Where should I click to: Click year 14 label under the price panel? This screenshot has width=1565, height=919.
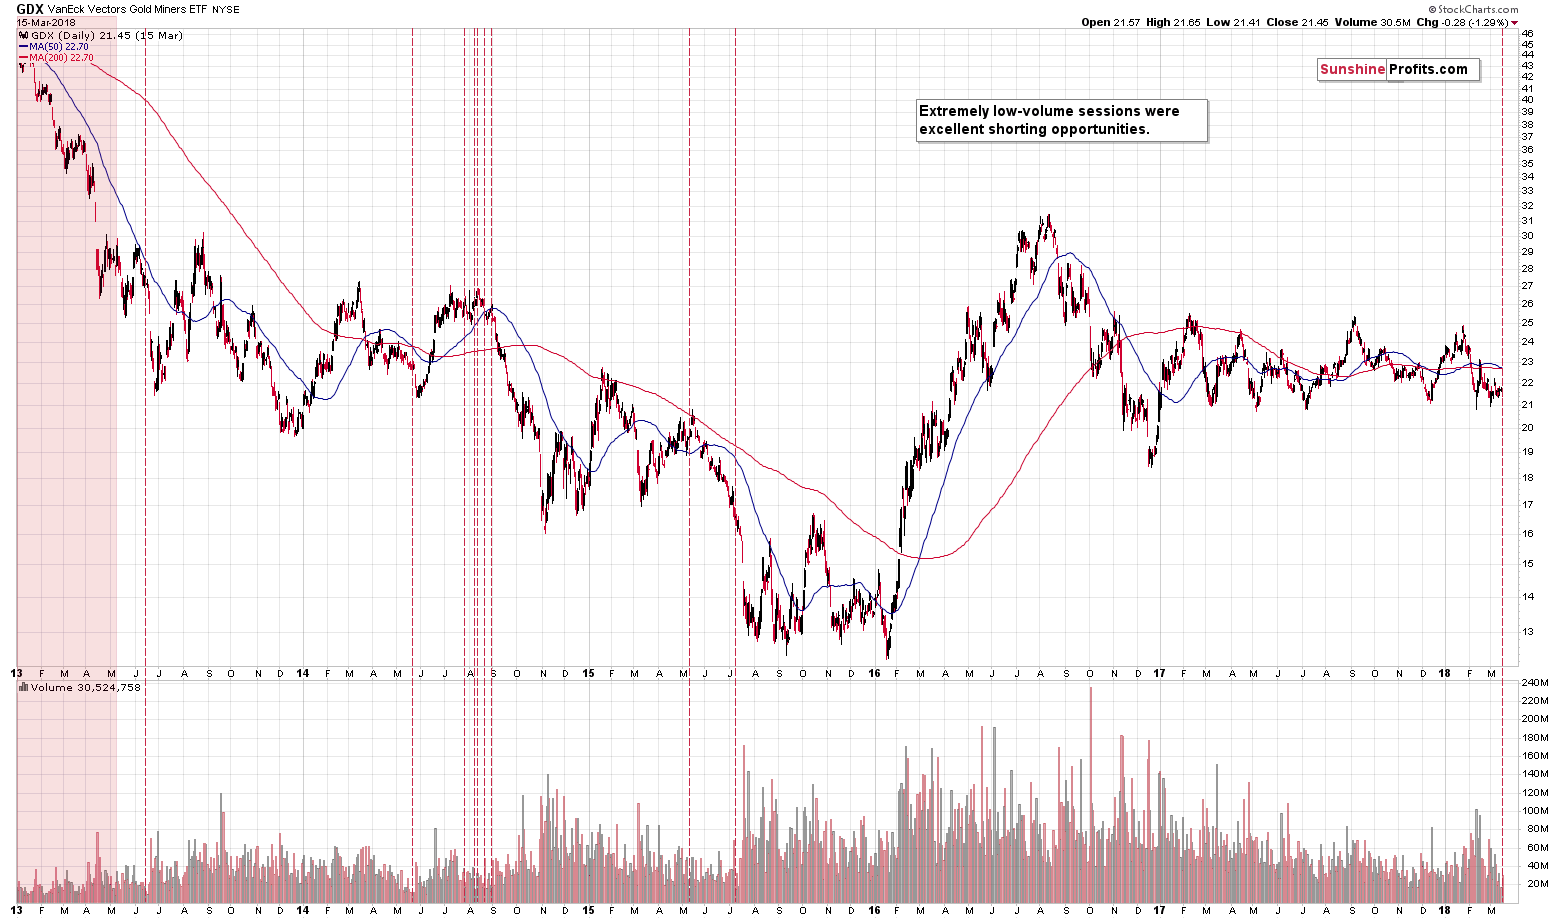click(x=302, y=674)
